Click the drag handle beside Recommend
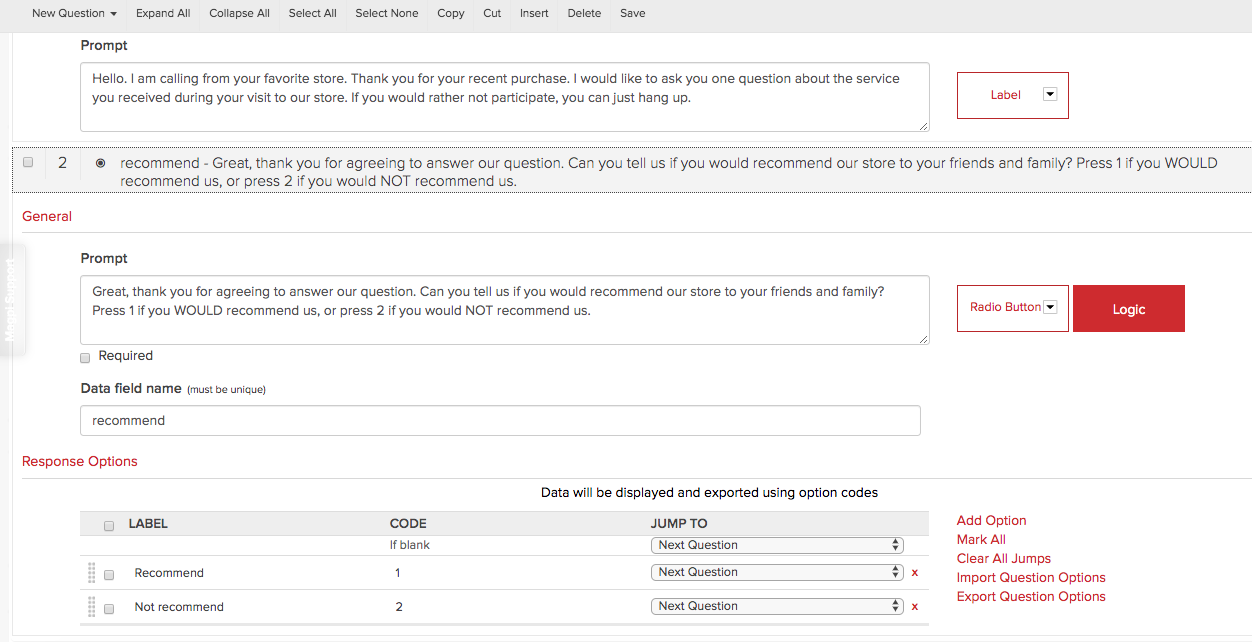 click(90, 573)
